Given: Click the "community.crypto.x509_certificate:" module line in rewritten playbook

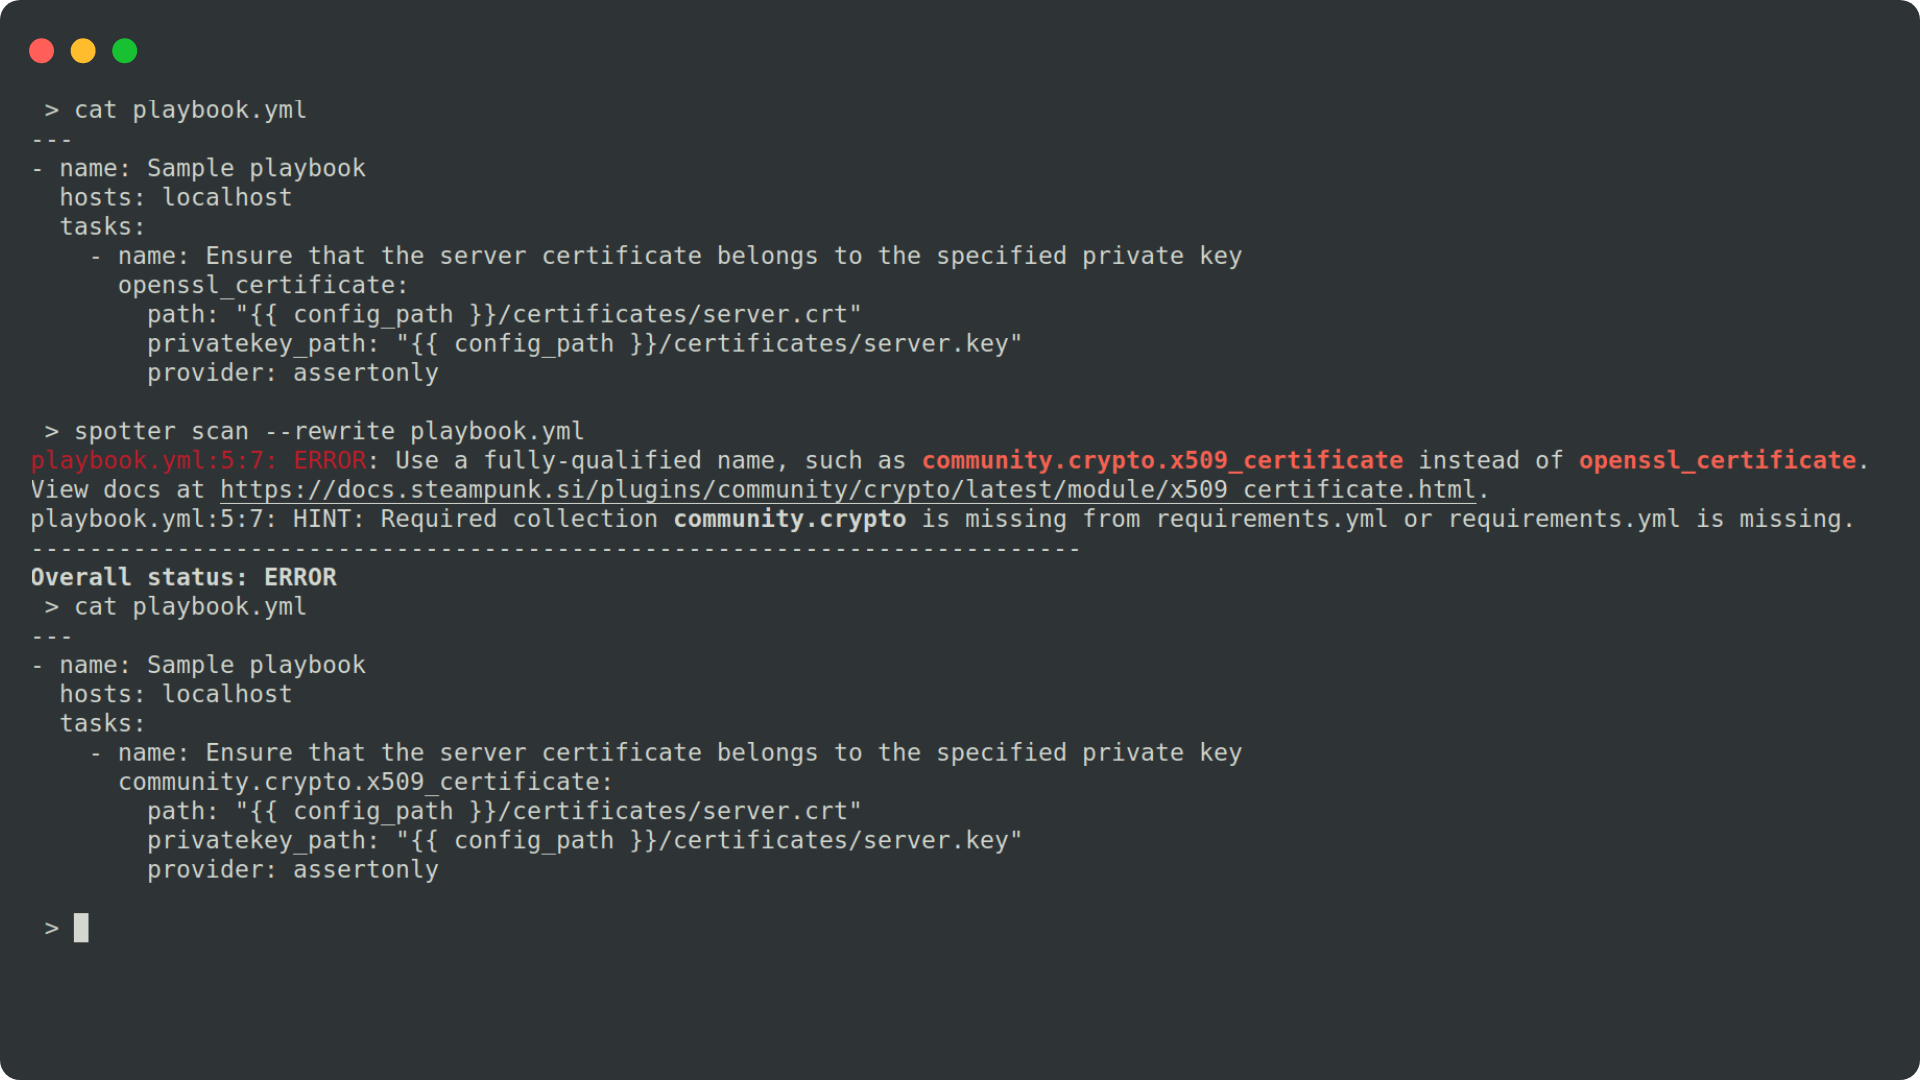Looking at the screenshot, I should pos(365,782).
